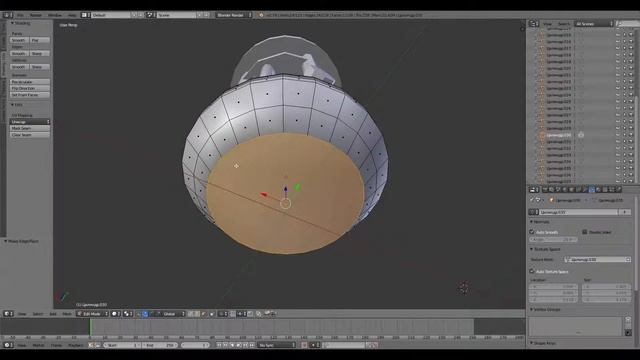Image resolution: width=640 pixels, height=360 pixels.
Task: Open the outliner editor type selector
Action: pos(534,24)
